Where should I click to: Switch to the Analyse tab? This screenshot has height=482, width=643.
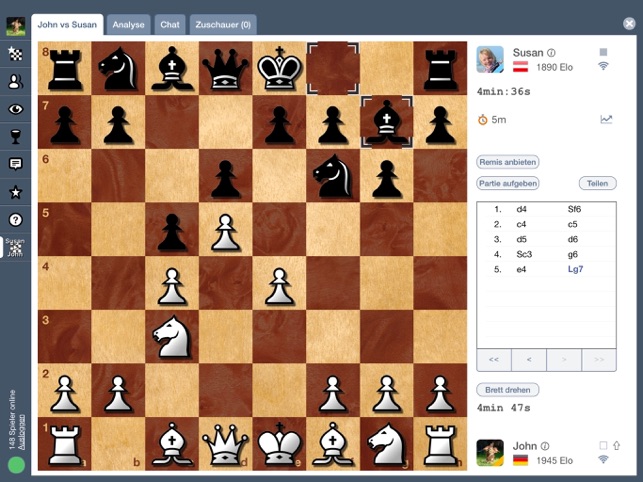click(128, 25)
